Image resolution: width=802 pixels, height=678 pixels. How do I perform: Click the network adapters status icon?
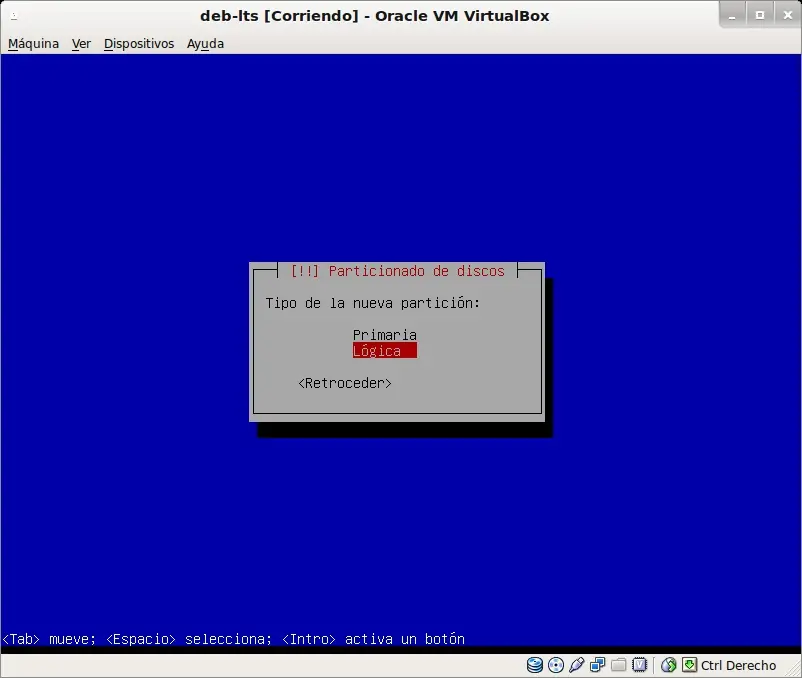tap(597, 665)
